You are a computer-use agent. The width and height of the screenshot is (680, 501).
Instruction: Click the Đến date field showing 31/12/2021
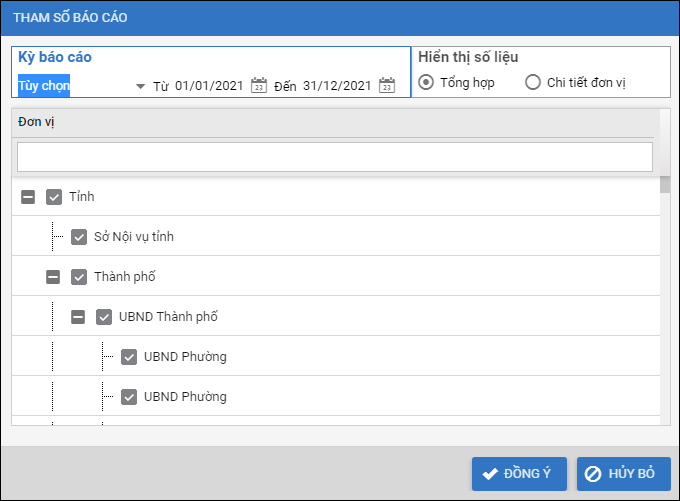337,86
